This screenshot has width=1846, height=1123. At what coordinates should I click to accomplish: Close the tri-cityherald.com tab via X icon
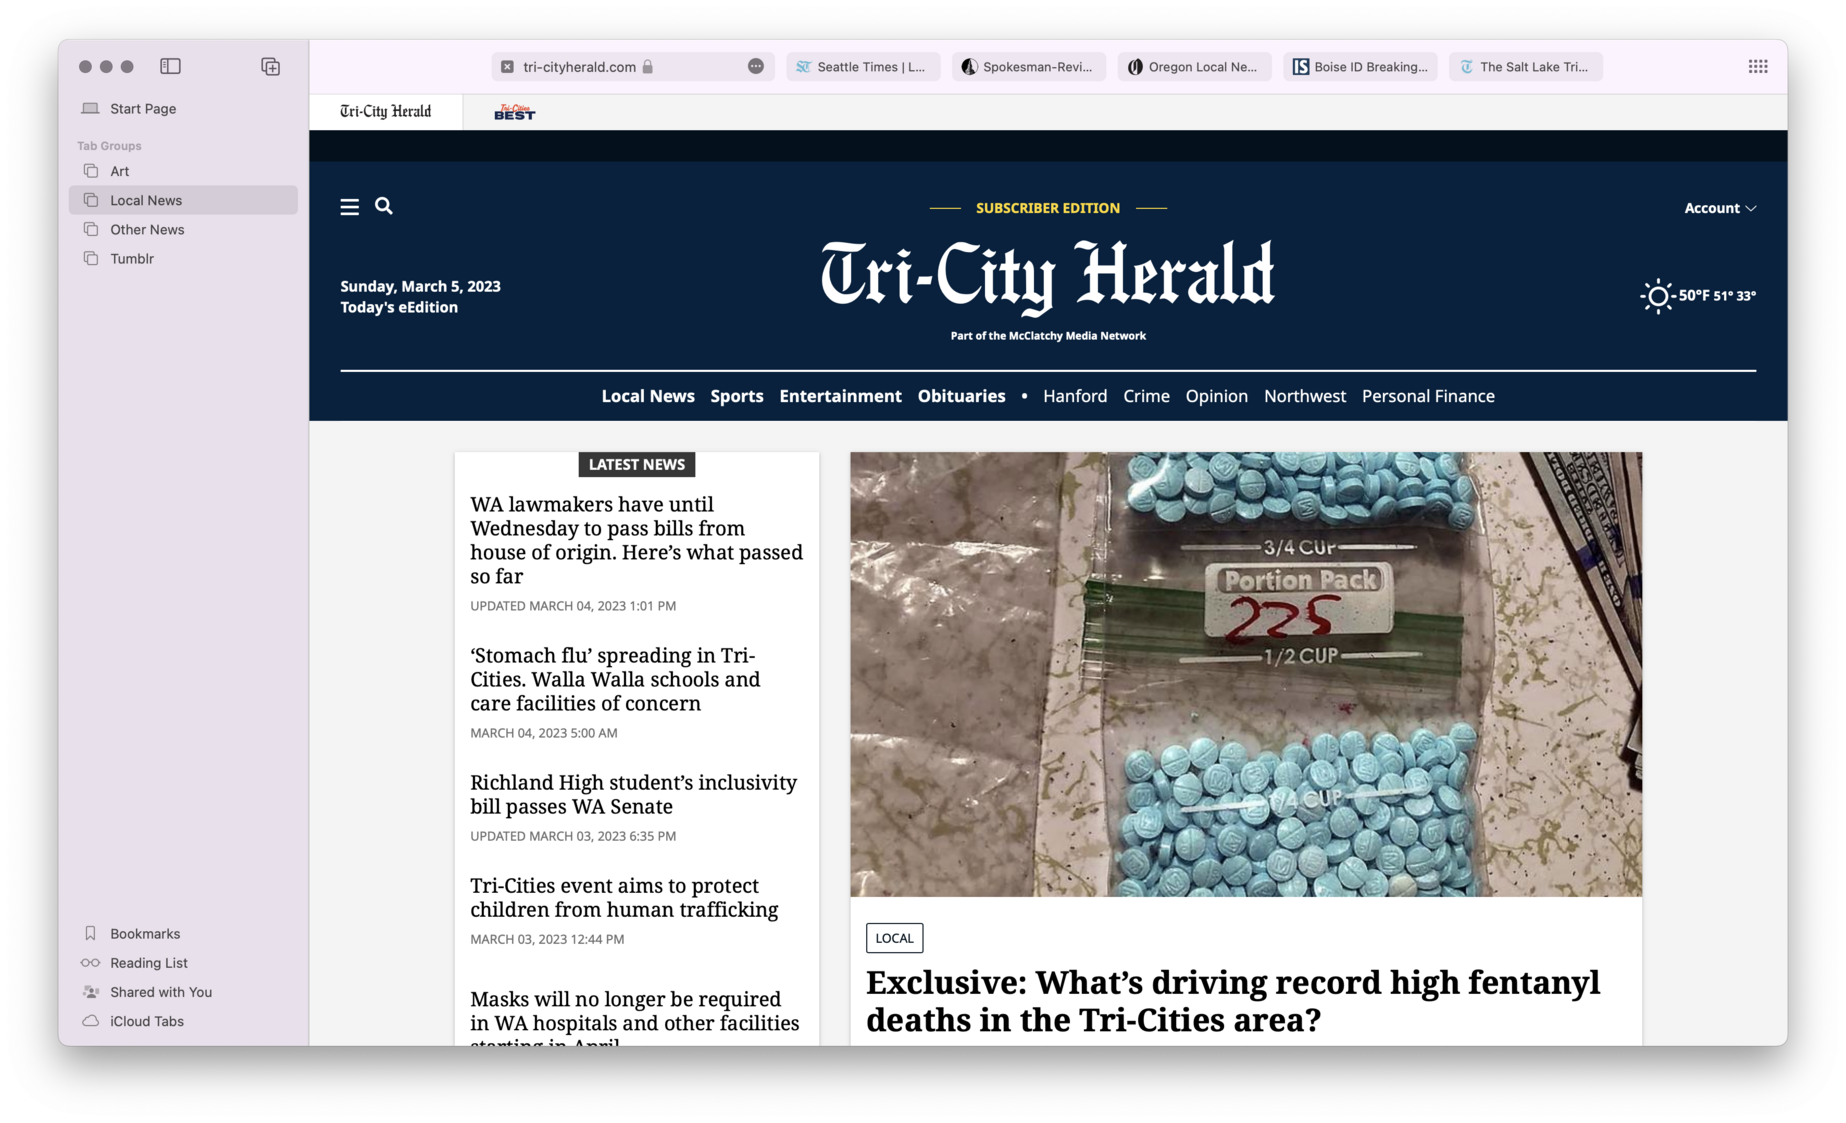(507, 67)
